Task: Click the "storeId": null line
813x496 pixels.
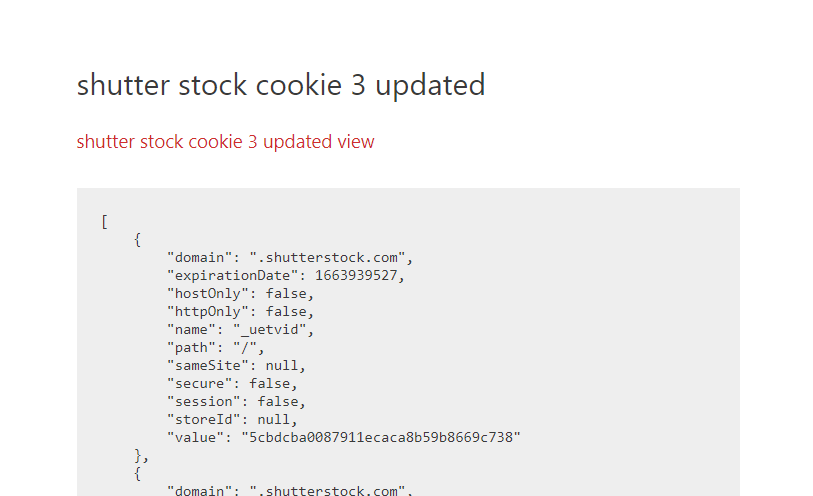Action: 232,419
